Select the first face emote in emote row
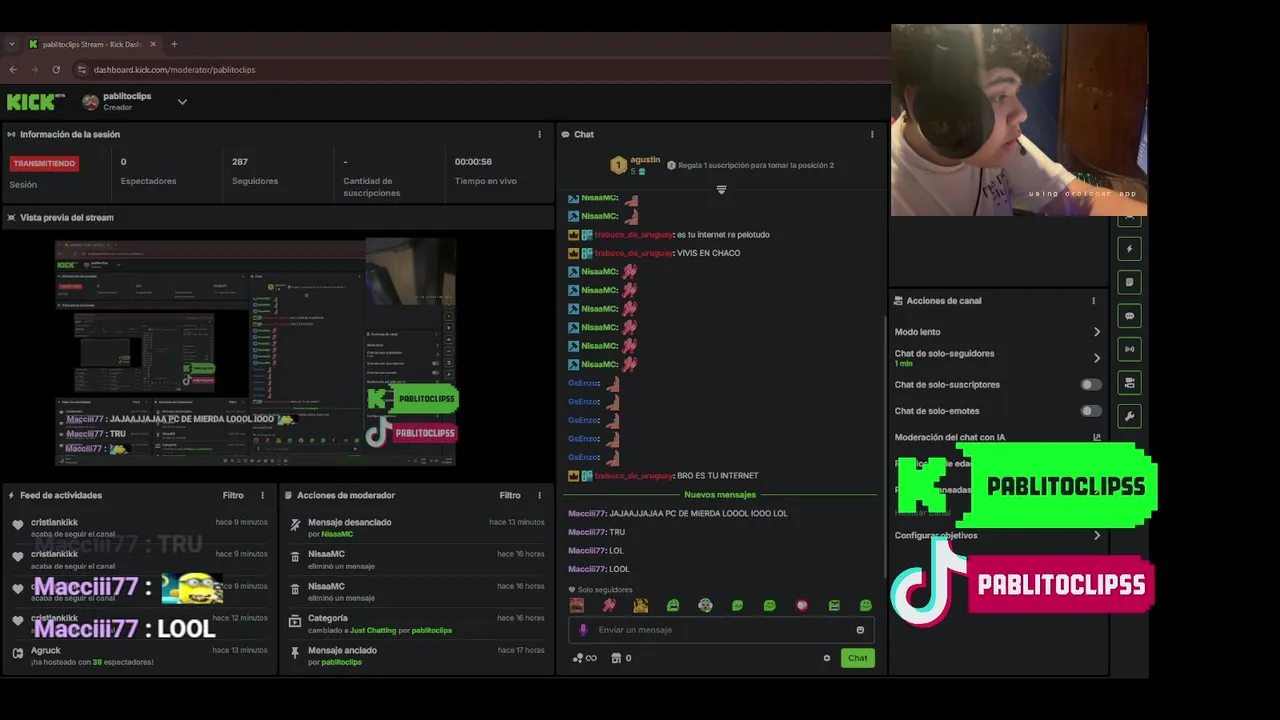The height and width of the screenshot is (720, 1280). [576, 605]
